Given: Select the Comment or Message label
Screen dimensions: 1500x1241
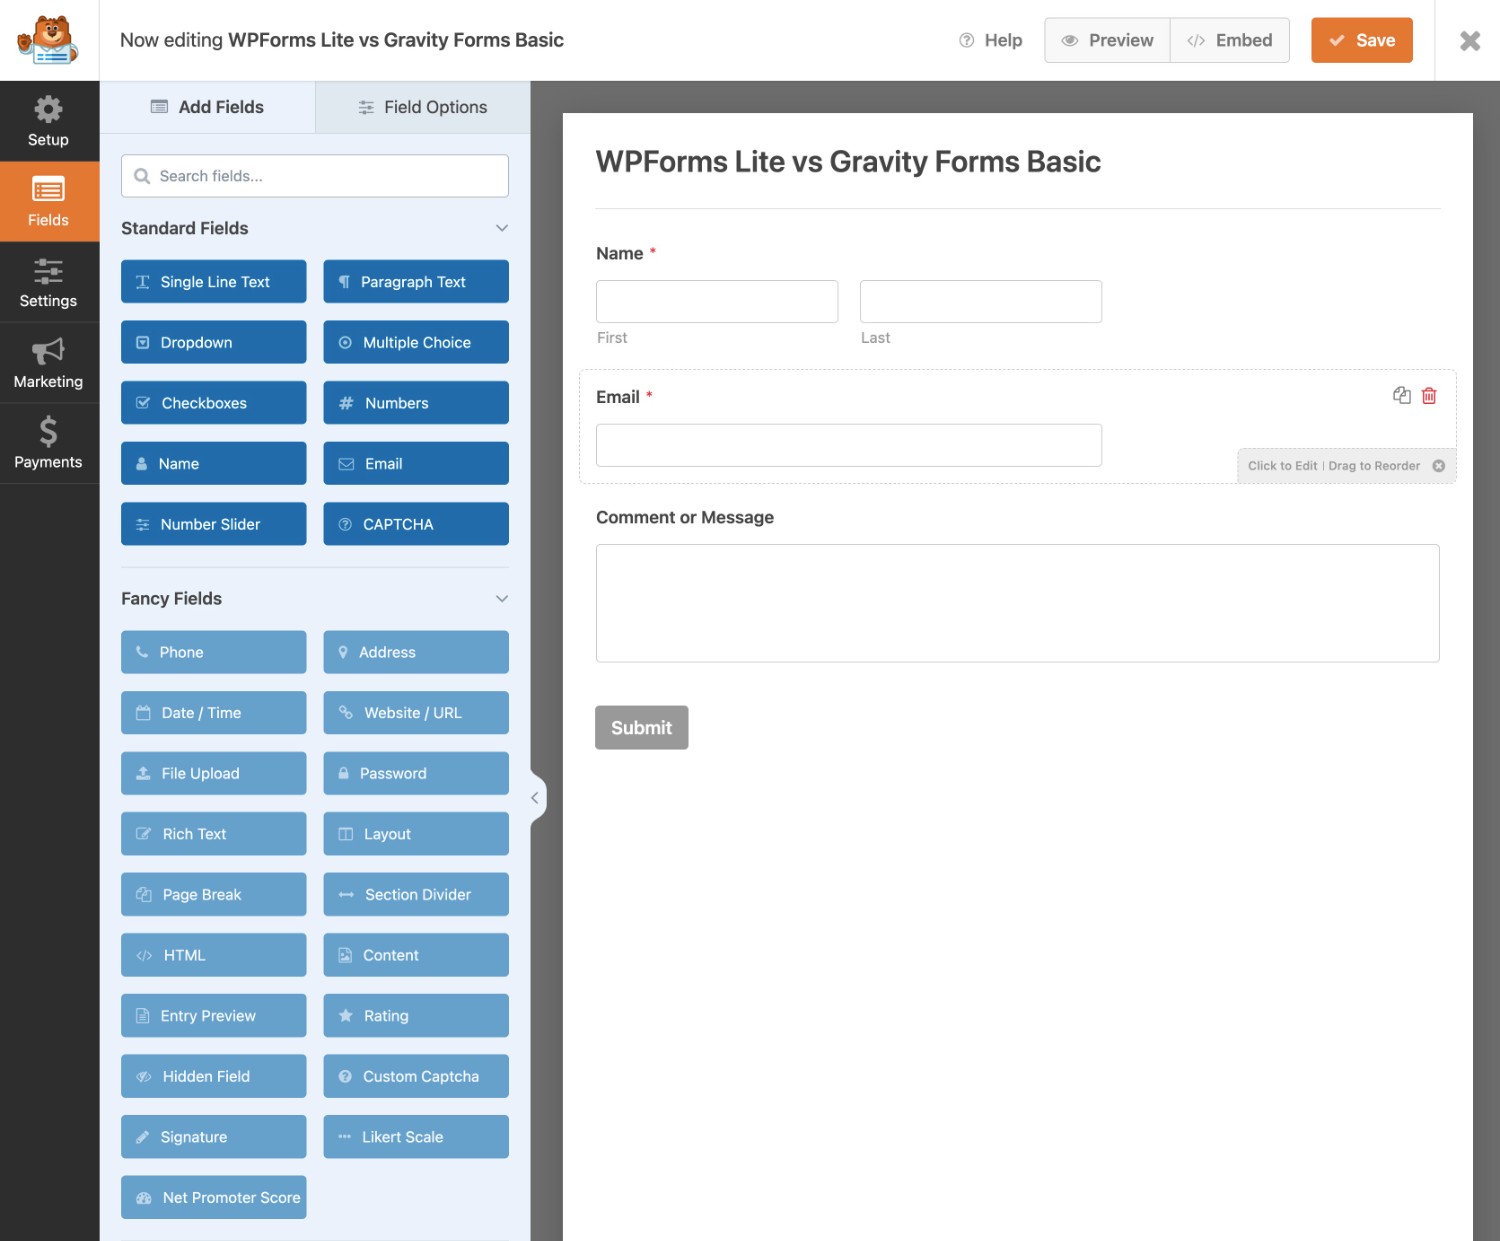Looking at the screenshot, I should pos(685,517).
